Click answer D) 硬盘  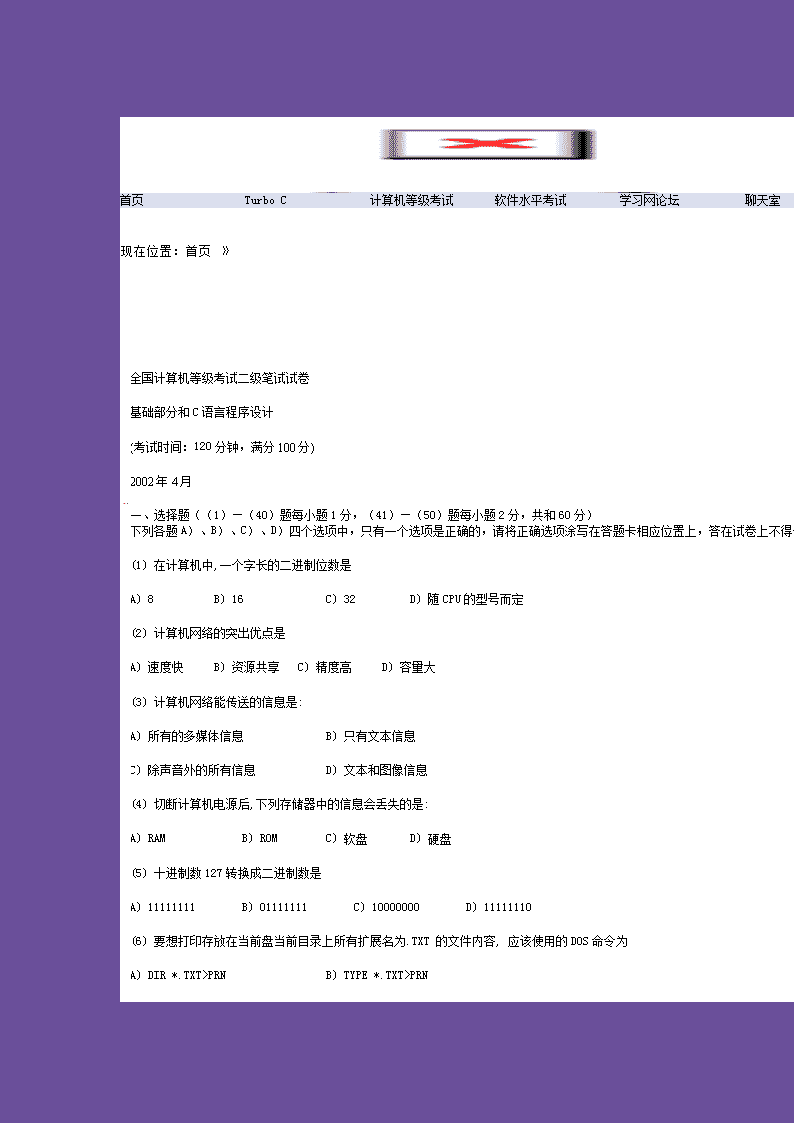(430, 839)
